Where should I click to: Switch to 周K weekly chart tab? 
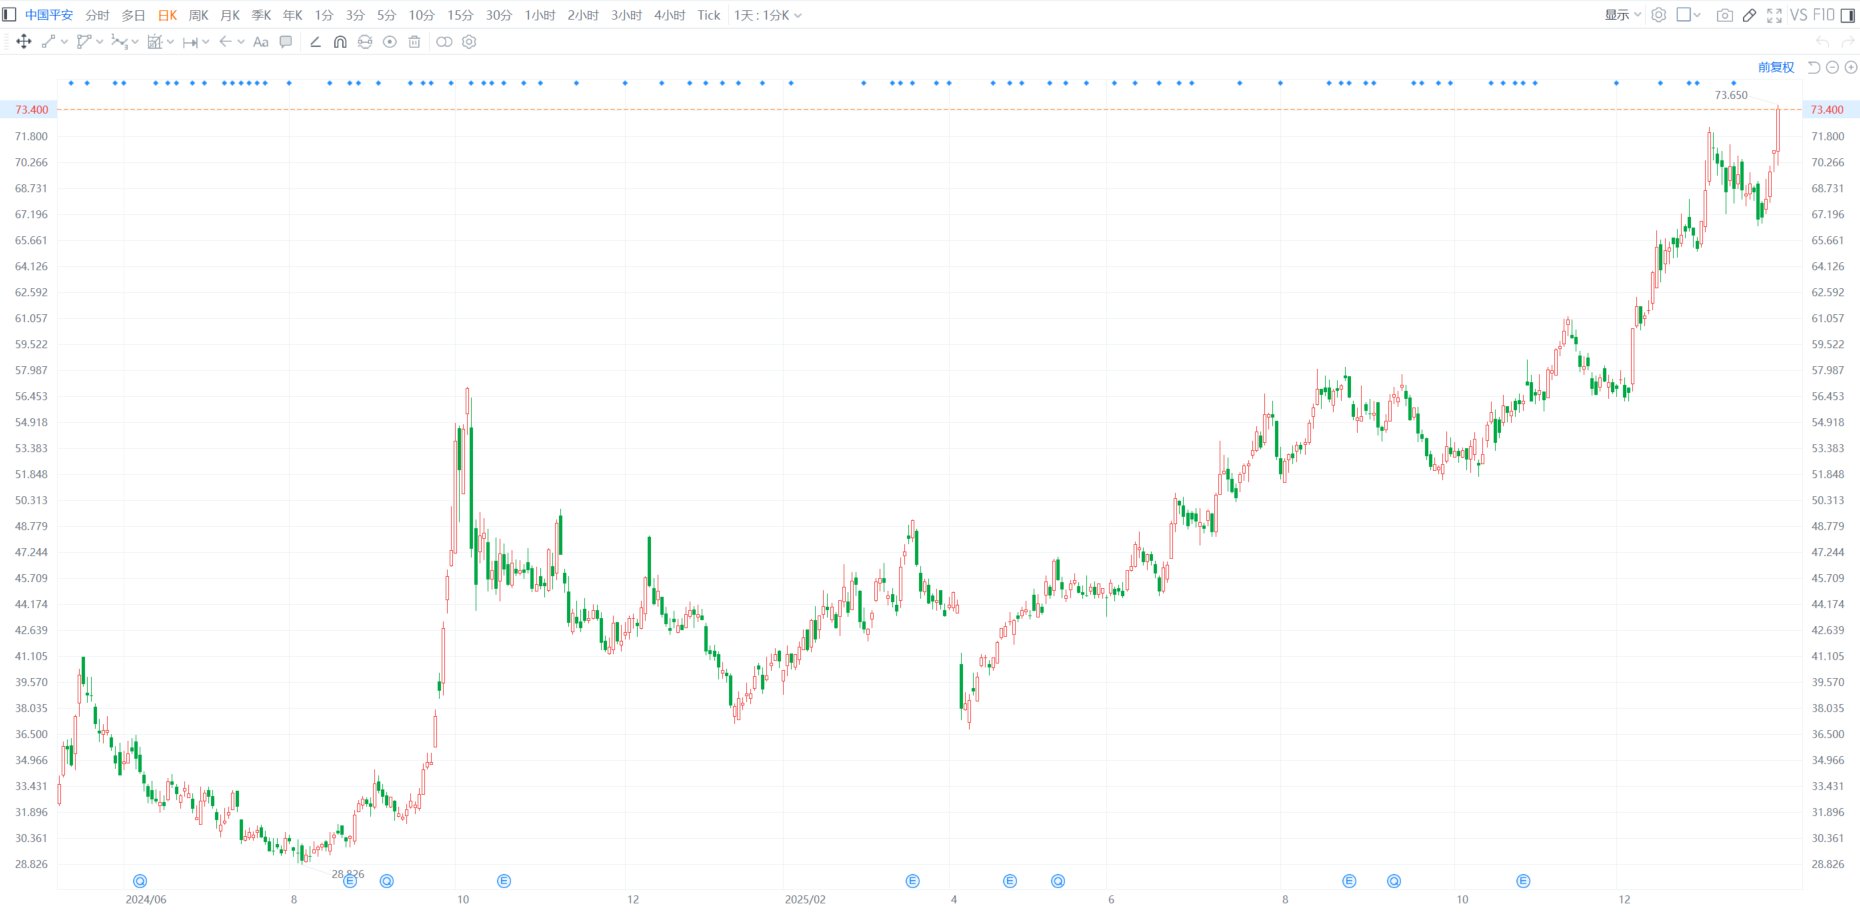tap(198, 15)
